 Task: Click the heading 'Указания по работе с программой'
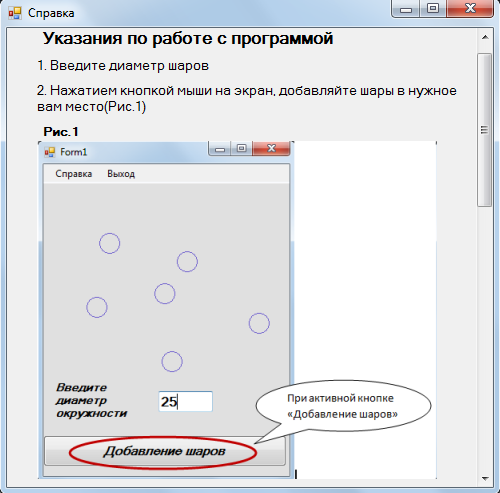pyautogui.click(x=188, y=38)
